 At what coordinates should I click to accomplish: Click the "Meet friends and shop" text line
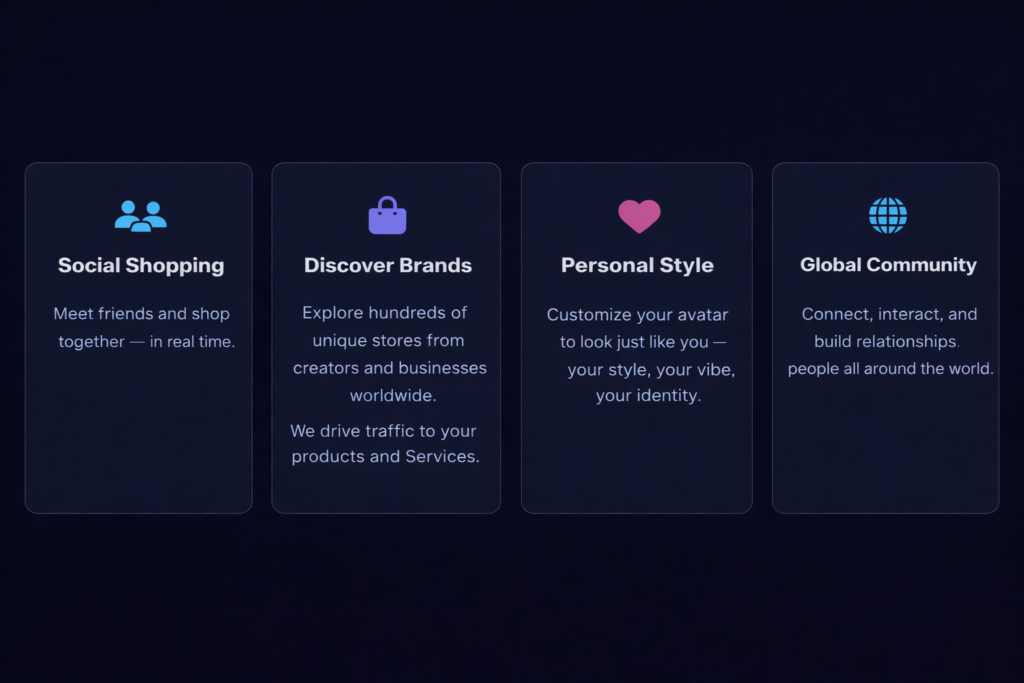pos(141,314)
